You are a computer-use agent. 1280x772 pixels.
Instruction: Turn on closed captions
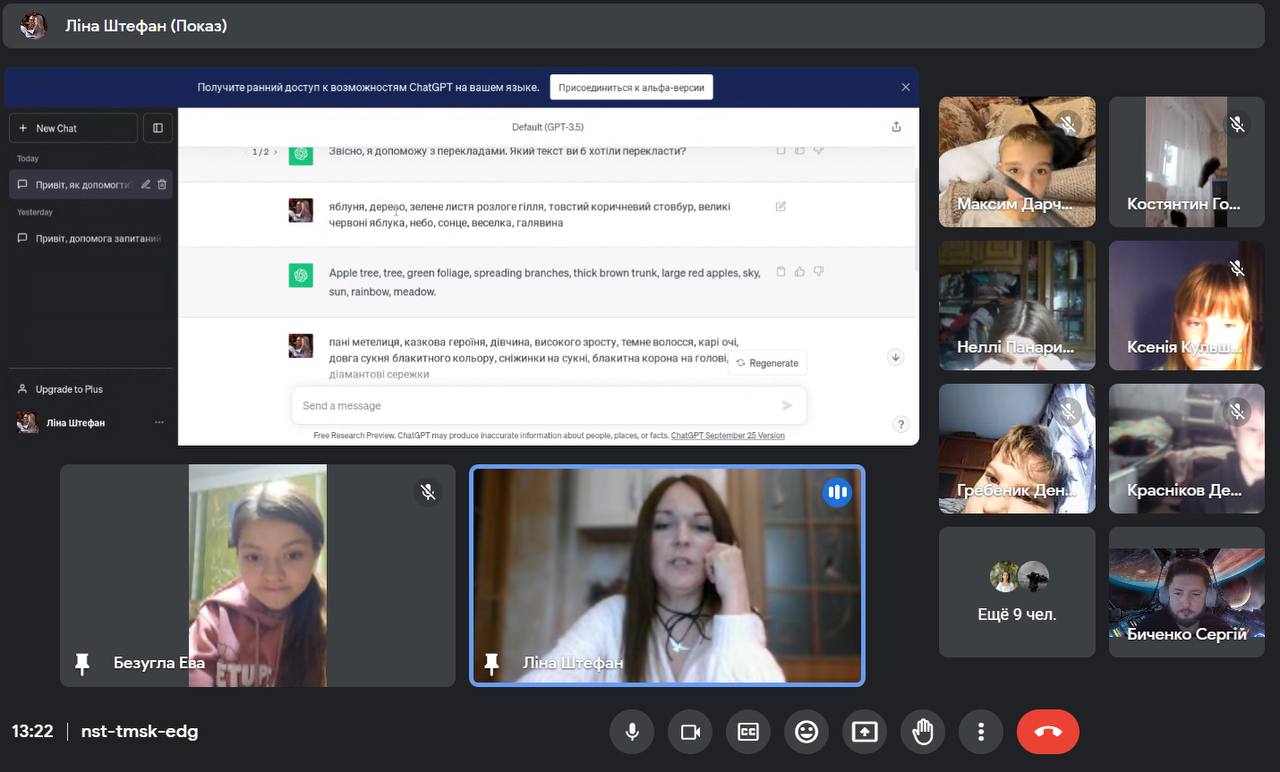pyautogui.click(x=748, y=732)
